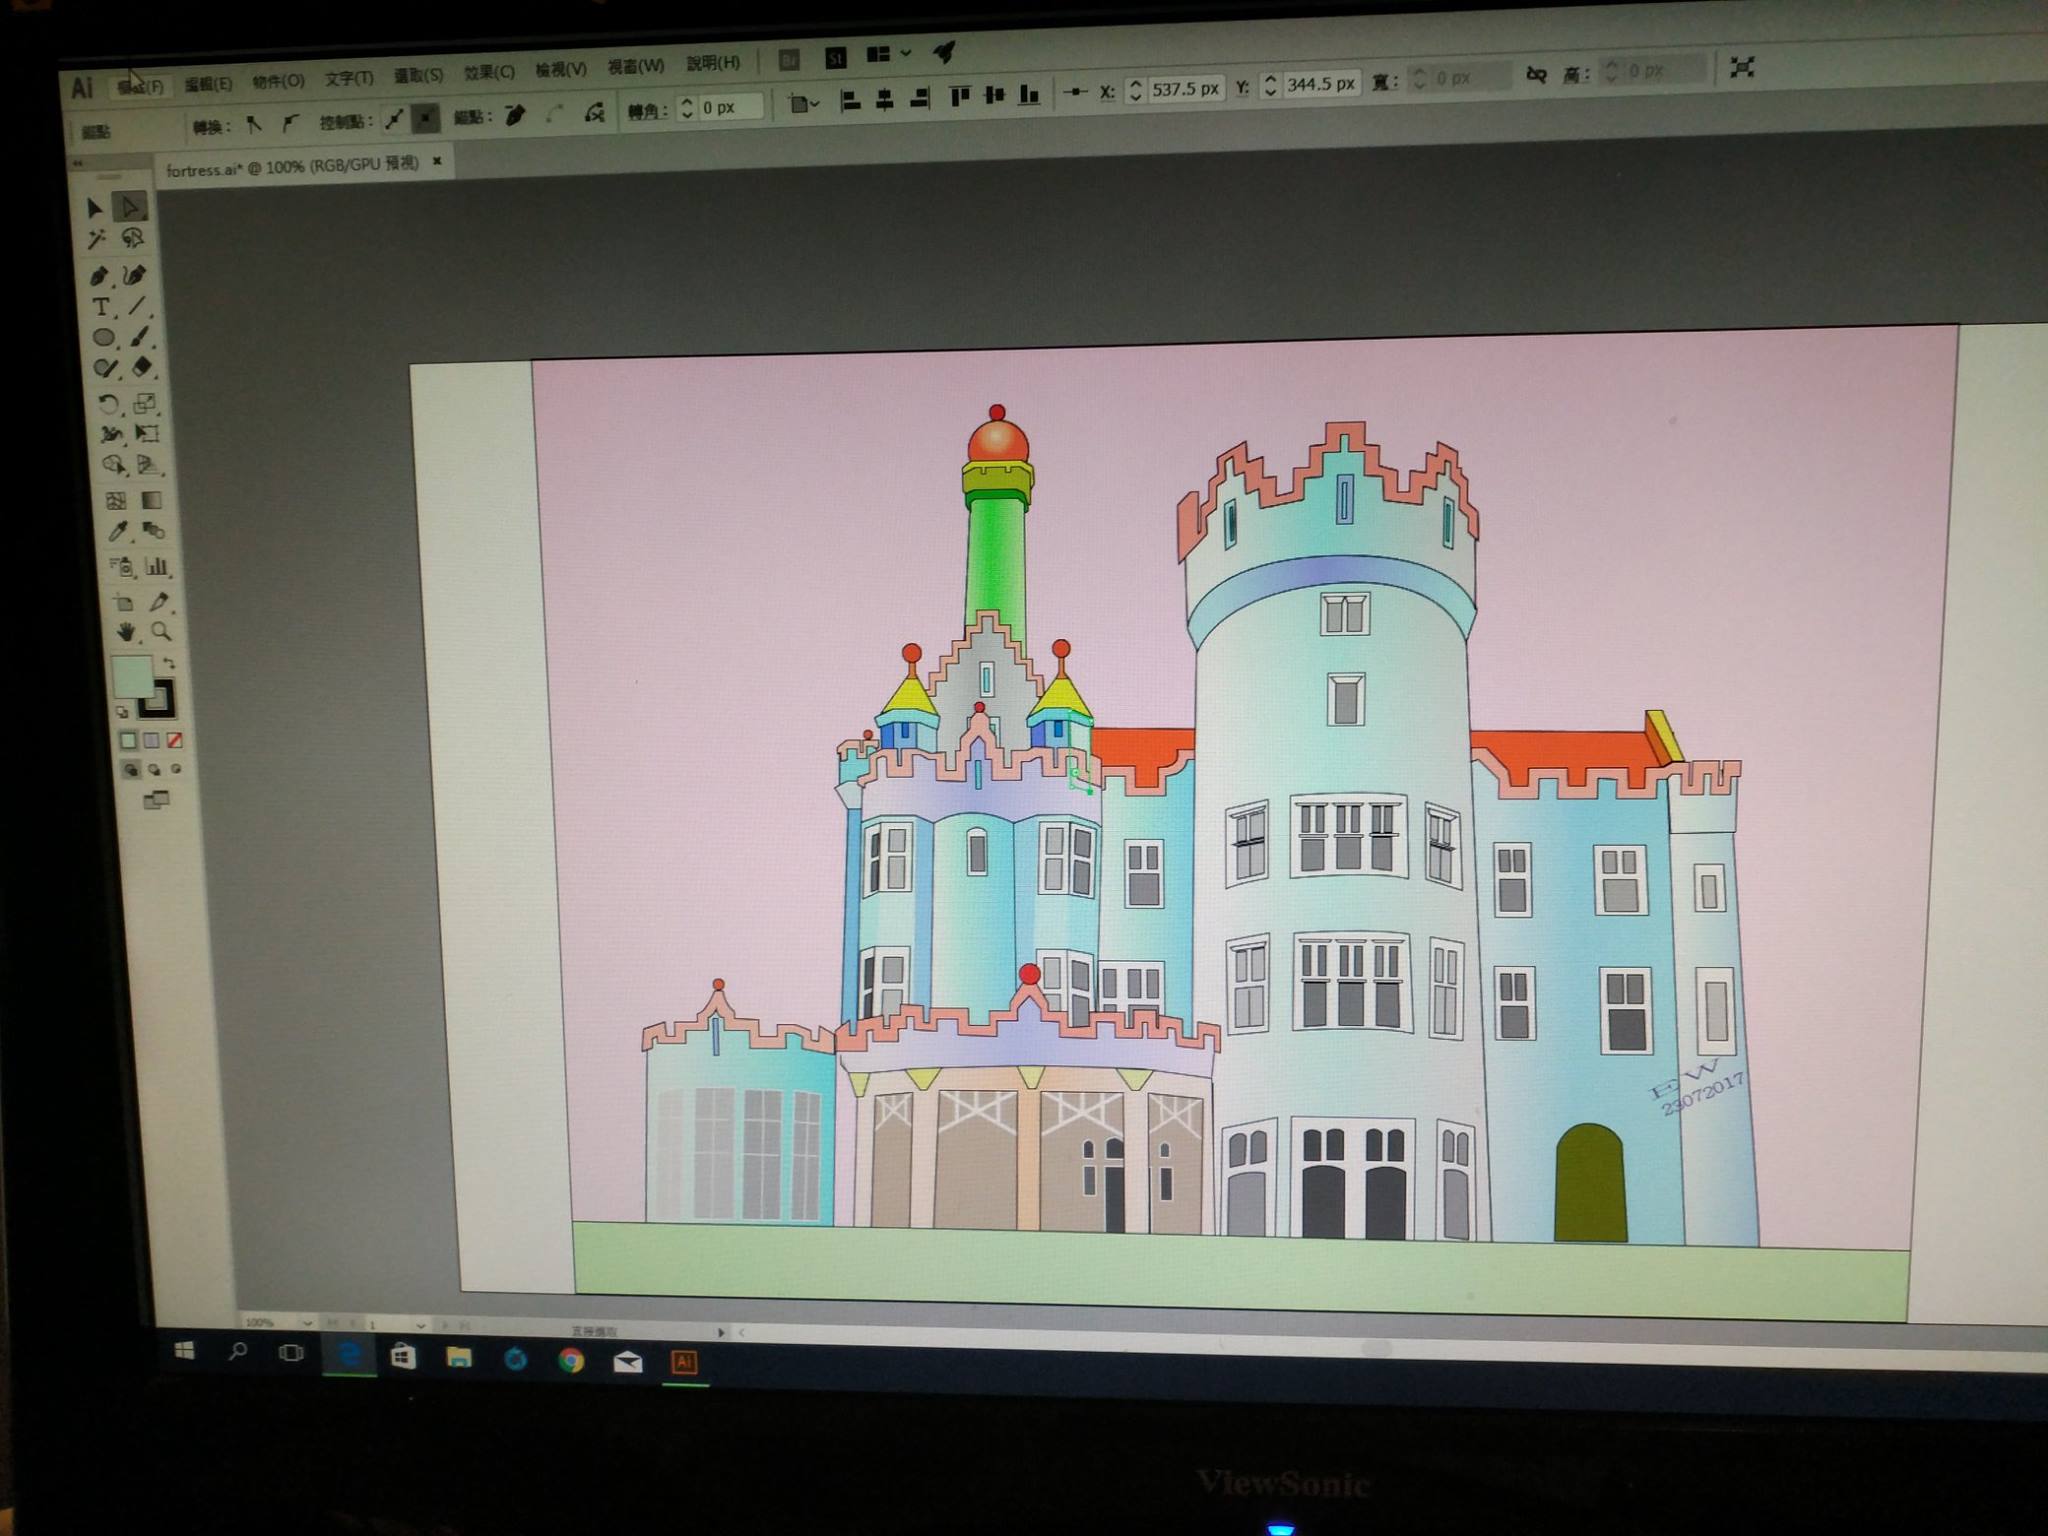Select the Hand tool
This screenshot has width=2048, height=1536.
point(125,633)
